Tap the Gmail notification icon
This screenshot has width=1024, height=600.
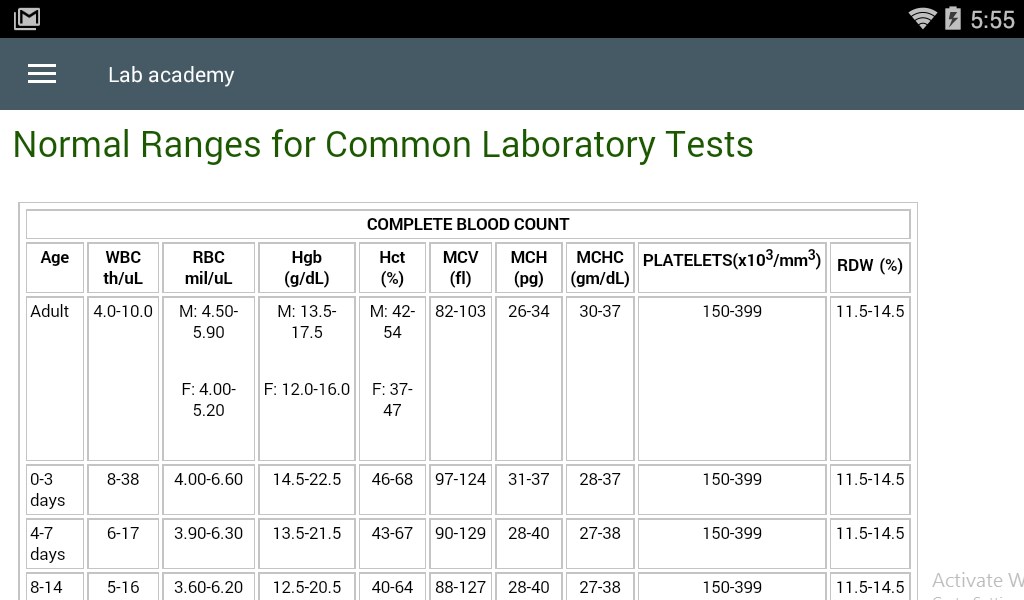tap(27, 19)
